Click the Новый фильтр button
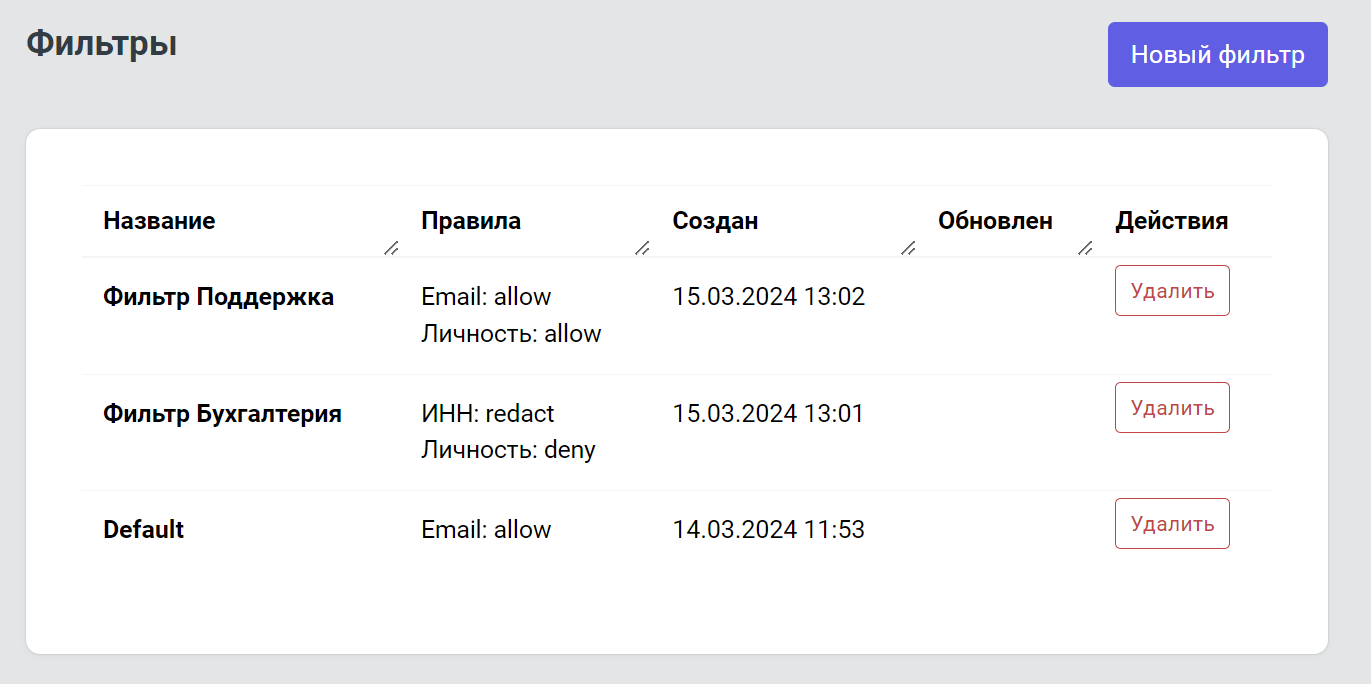 pos(1217,55)
